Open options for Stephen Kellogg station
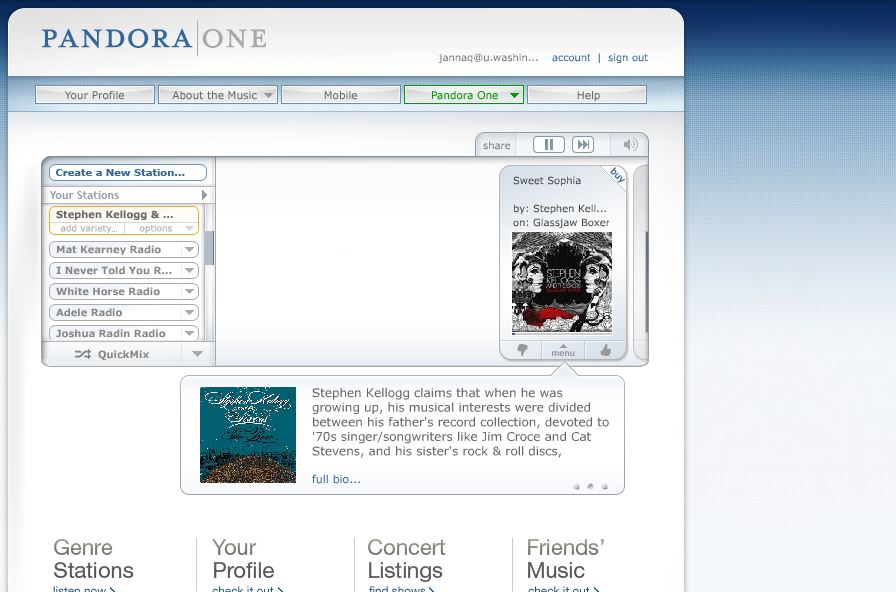This screenshot has width=896, height=592. pos(162,228)
